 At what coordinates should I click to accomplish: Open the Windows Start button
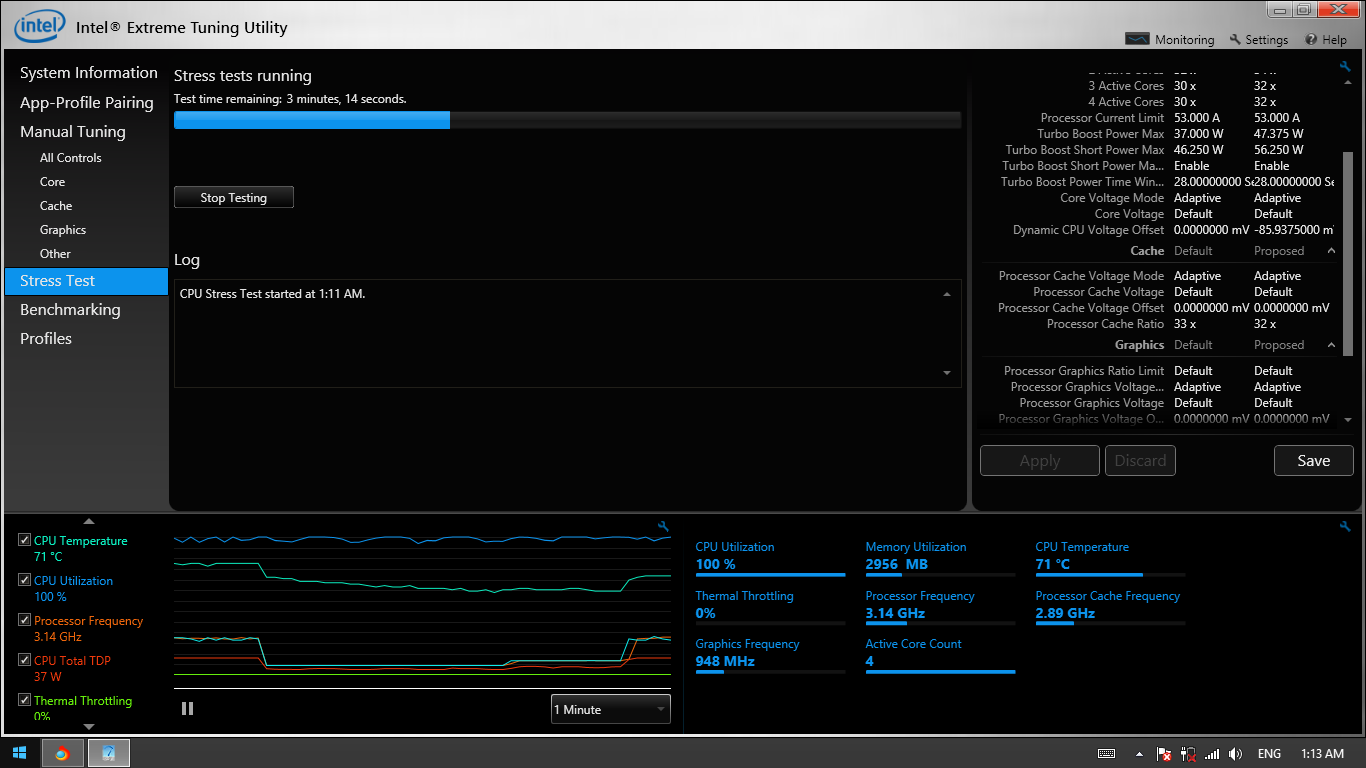click(19, 753)
